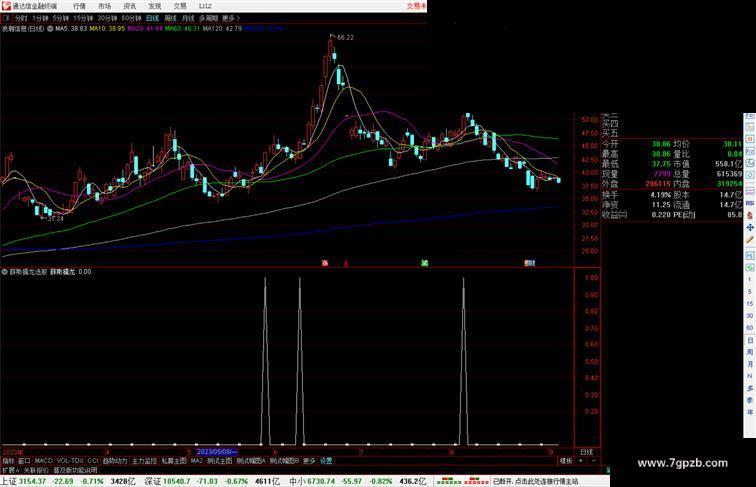Click the 日线 label at axis corner
The image size is (756, 487).
(x=587, y=452)
